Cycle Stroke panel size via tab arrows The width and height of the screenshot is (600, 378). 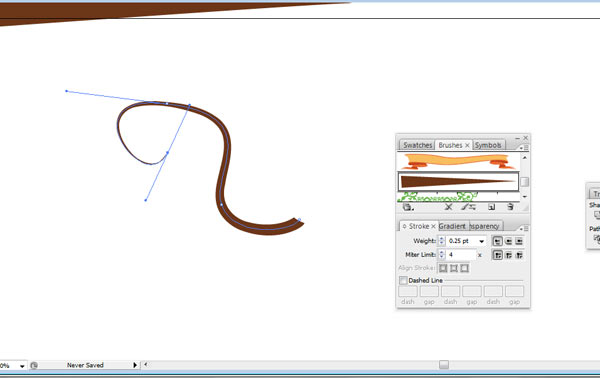tap(404, 226)
